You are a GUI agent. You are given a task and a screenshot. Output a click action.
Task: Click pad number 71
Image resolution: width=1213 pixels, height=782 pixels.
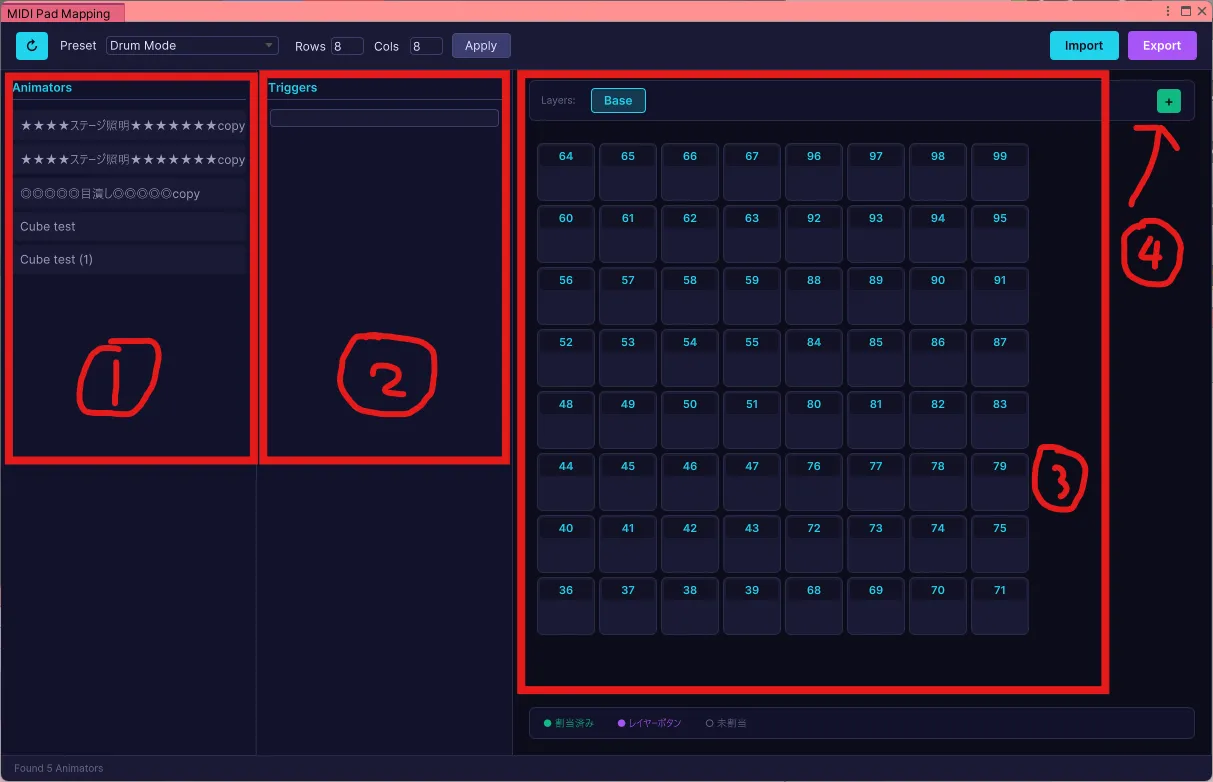pos(1000,606)
